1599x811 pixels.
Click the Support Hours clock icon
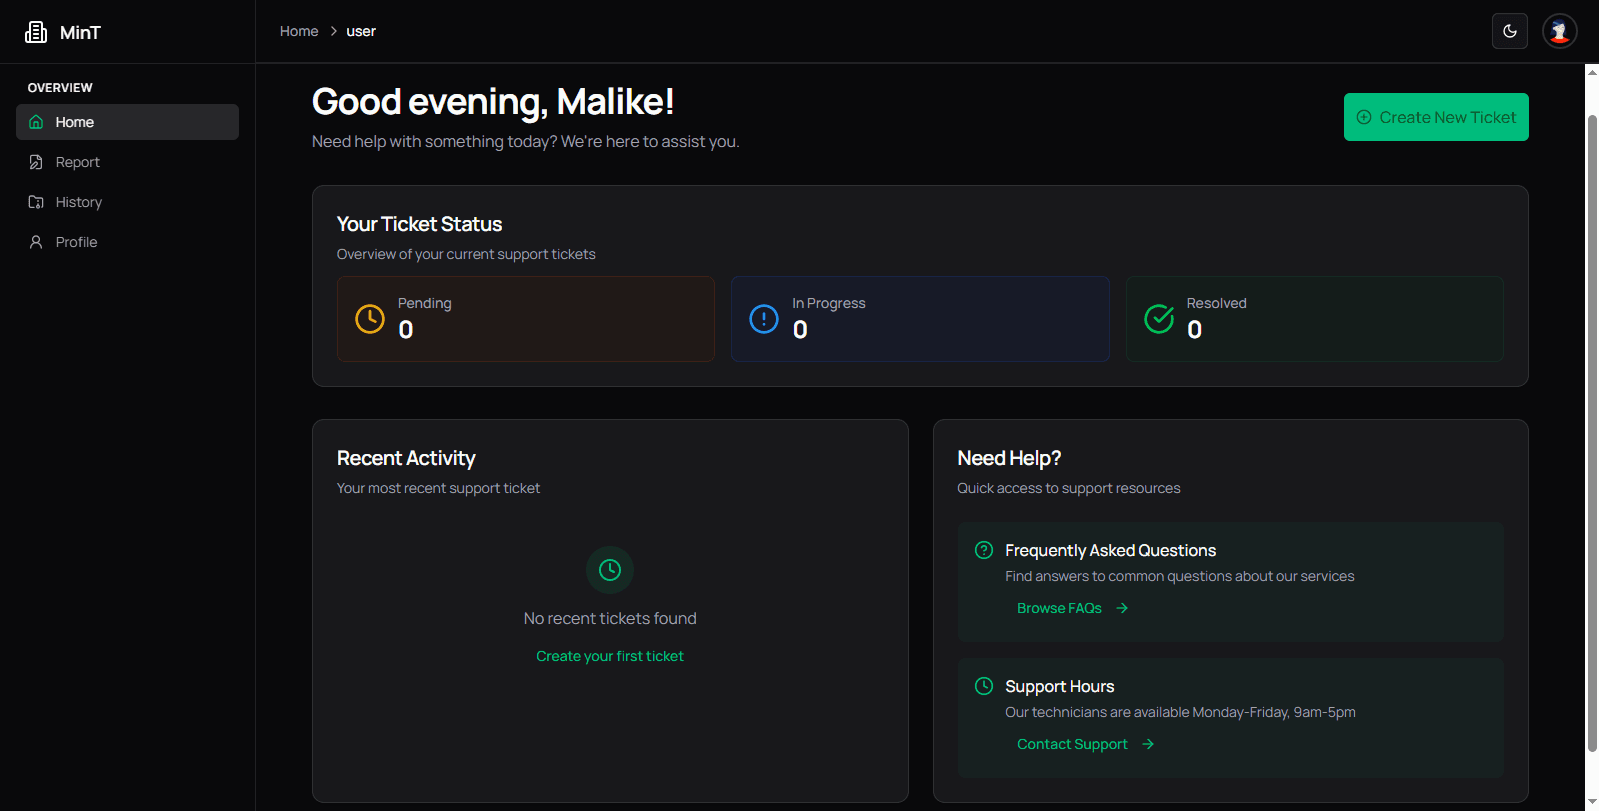click(x=984, y=686)
